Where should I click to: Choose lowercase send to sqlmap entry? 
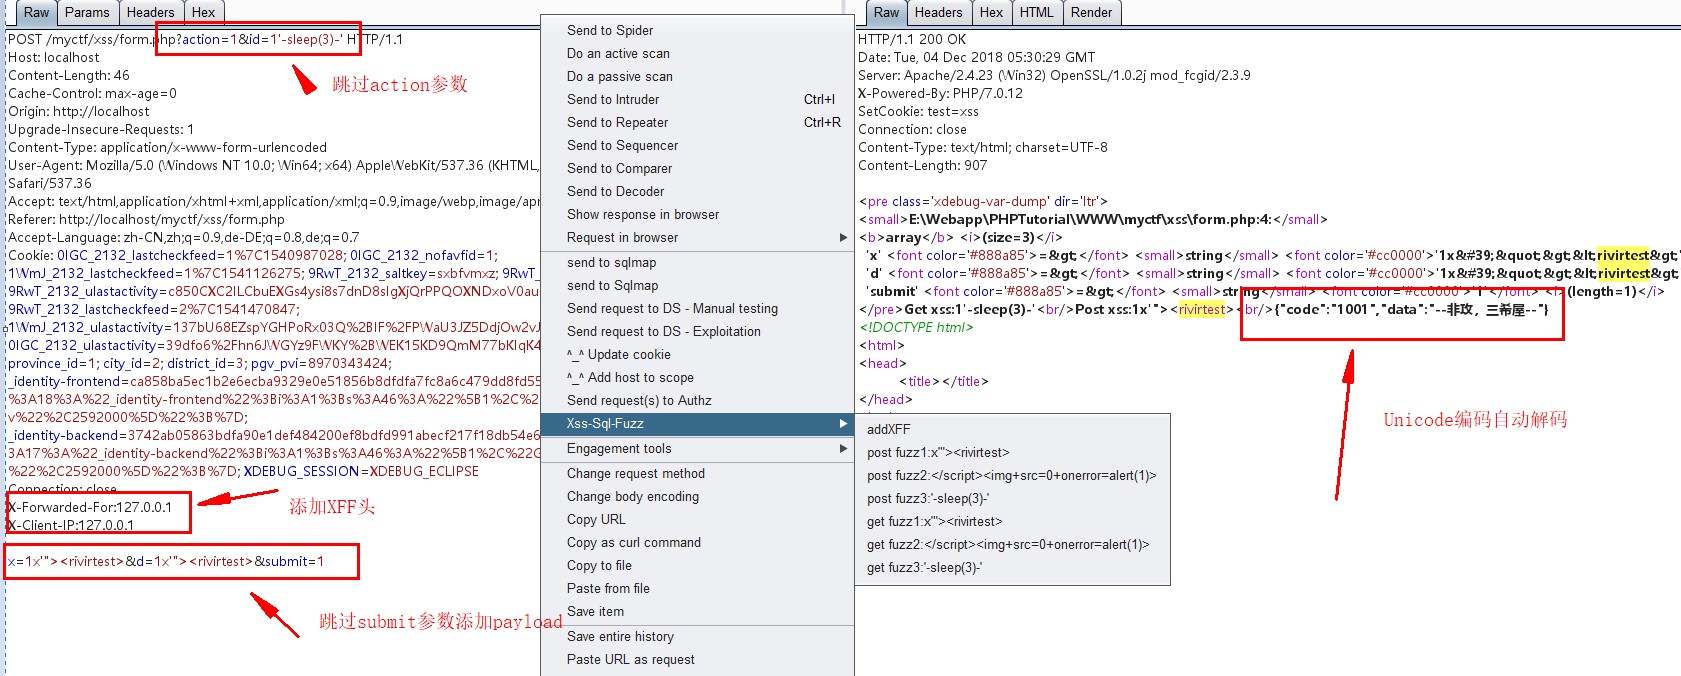pyautogui.click(x=697, y=262)
